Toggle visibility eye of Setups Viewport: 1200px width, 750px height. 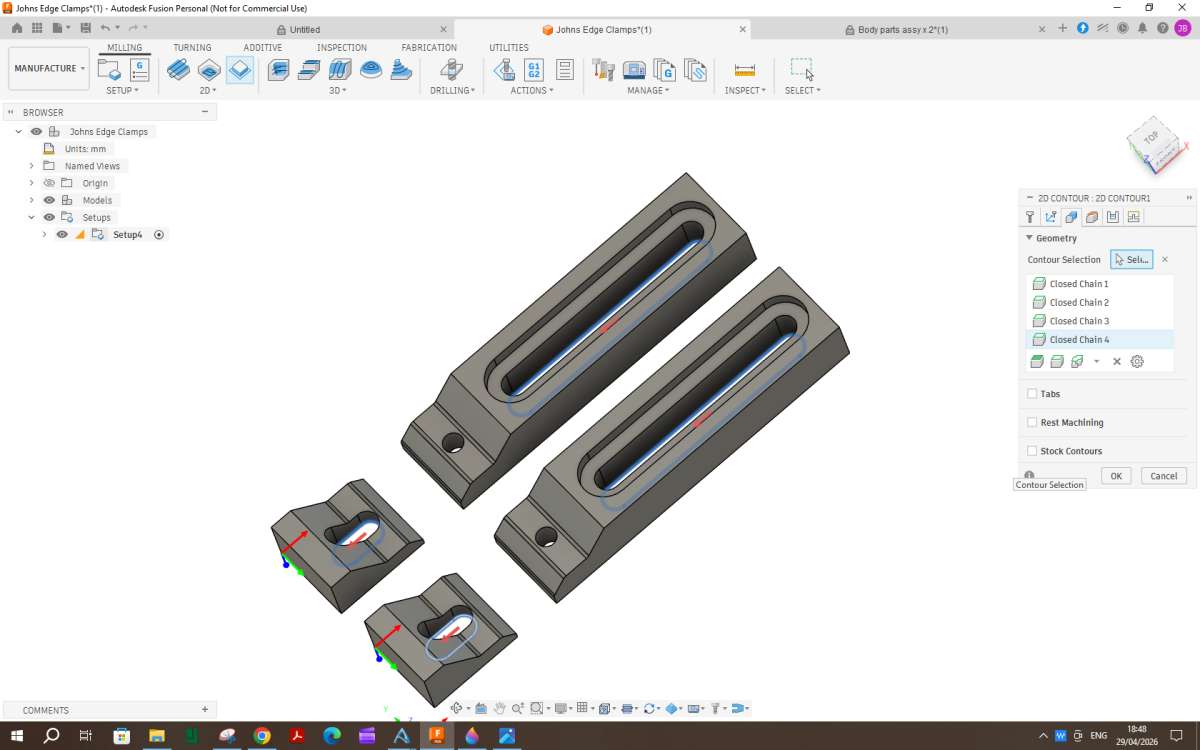49,217
